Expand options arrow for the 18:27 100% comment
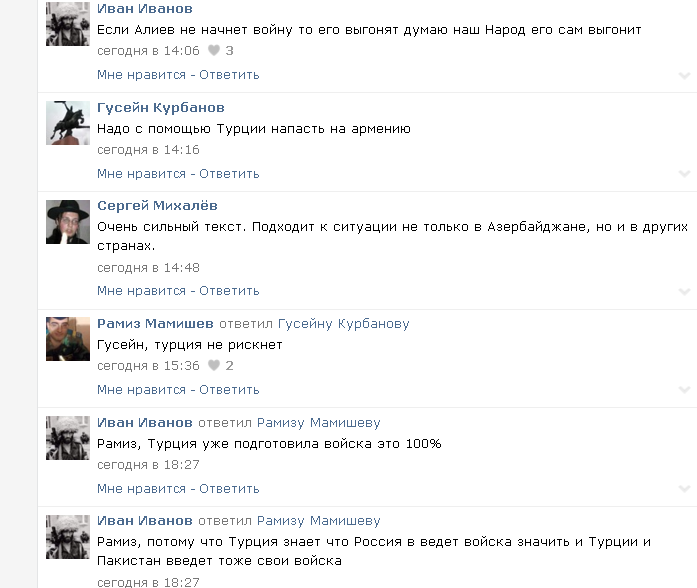The height and width of the screenshot is (588, 697). (684, 489)
